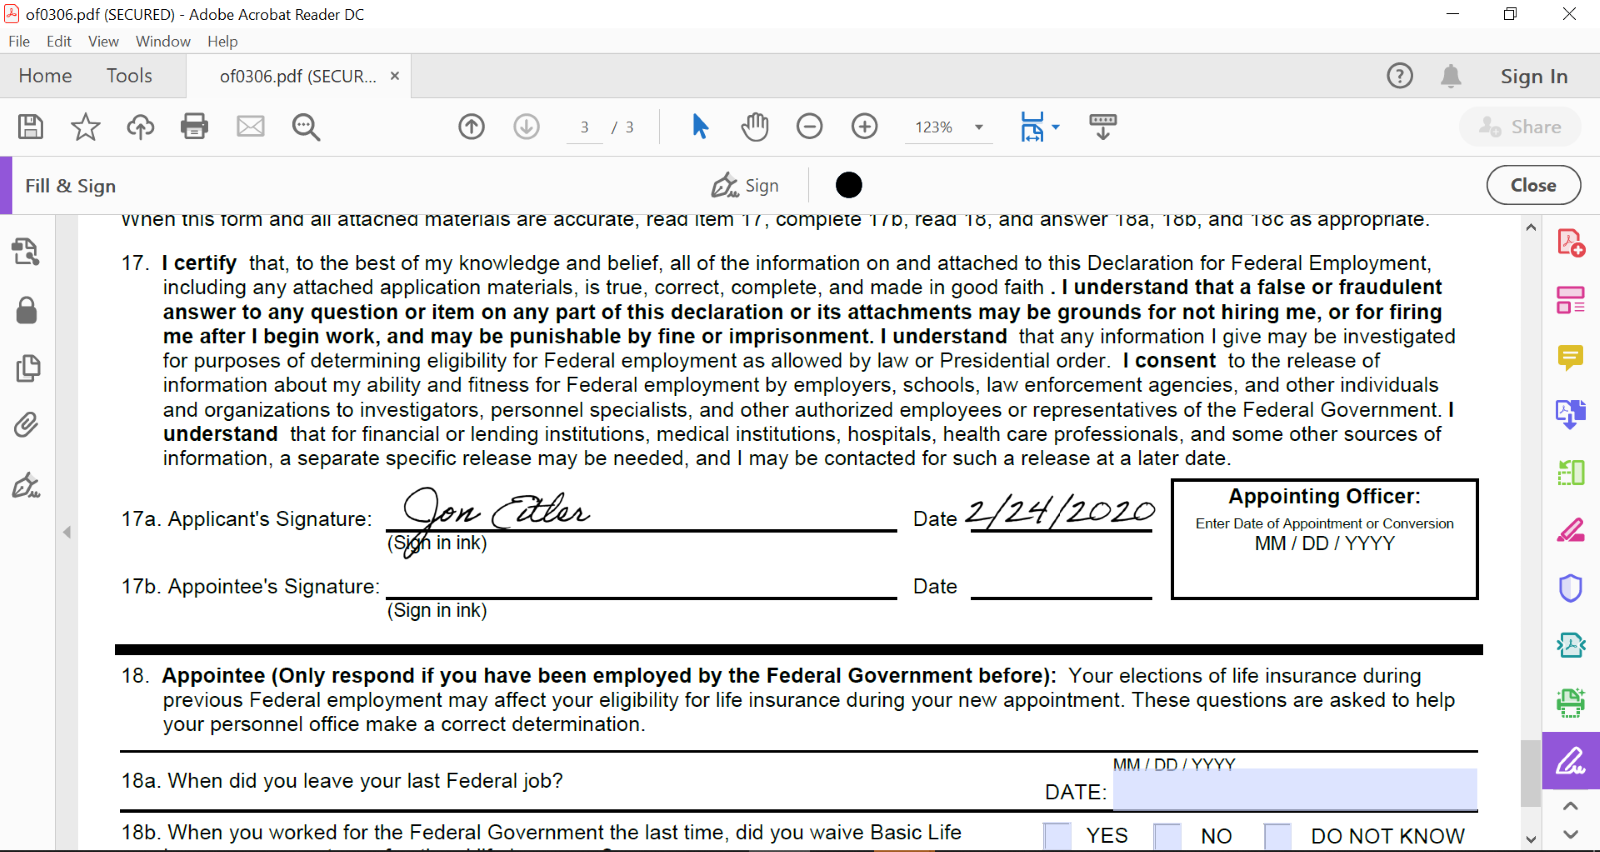Upload file to cloud icon
This screenshot has width=1600, height=852.
point(140,126)
